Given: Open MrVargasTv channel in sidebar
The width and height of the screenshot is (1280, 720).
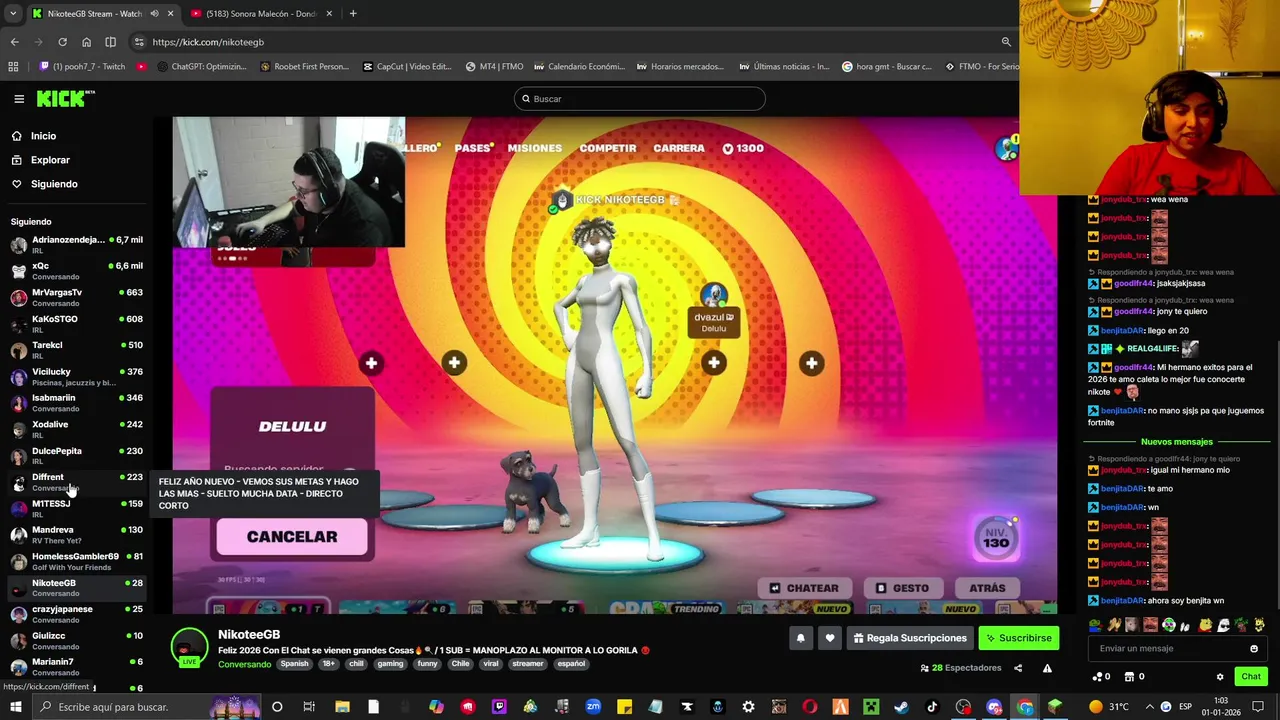Looking at the screenshot, I should click(78, 297).
